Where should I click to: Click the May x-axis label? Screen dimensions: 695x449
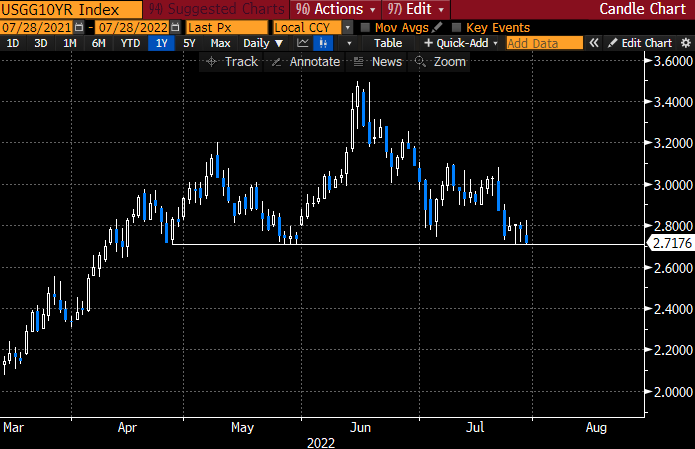(x=242, y=428)
